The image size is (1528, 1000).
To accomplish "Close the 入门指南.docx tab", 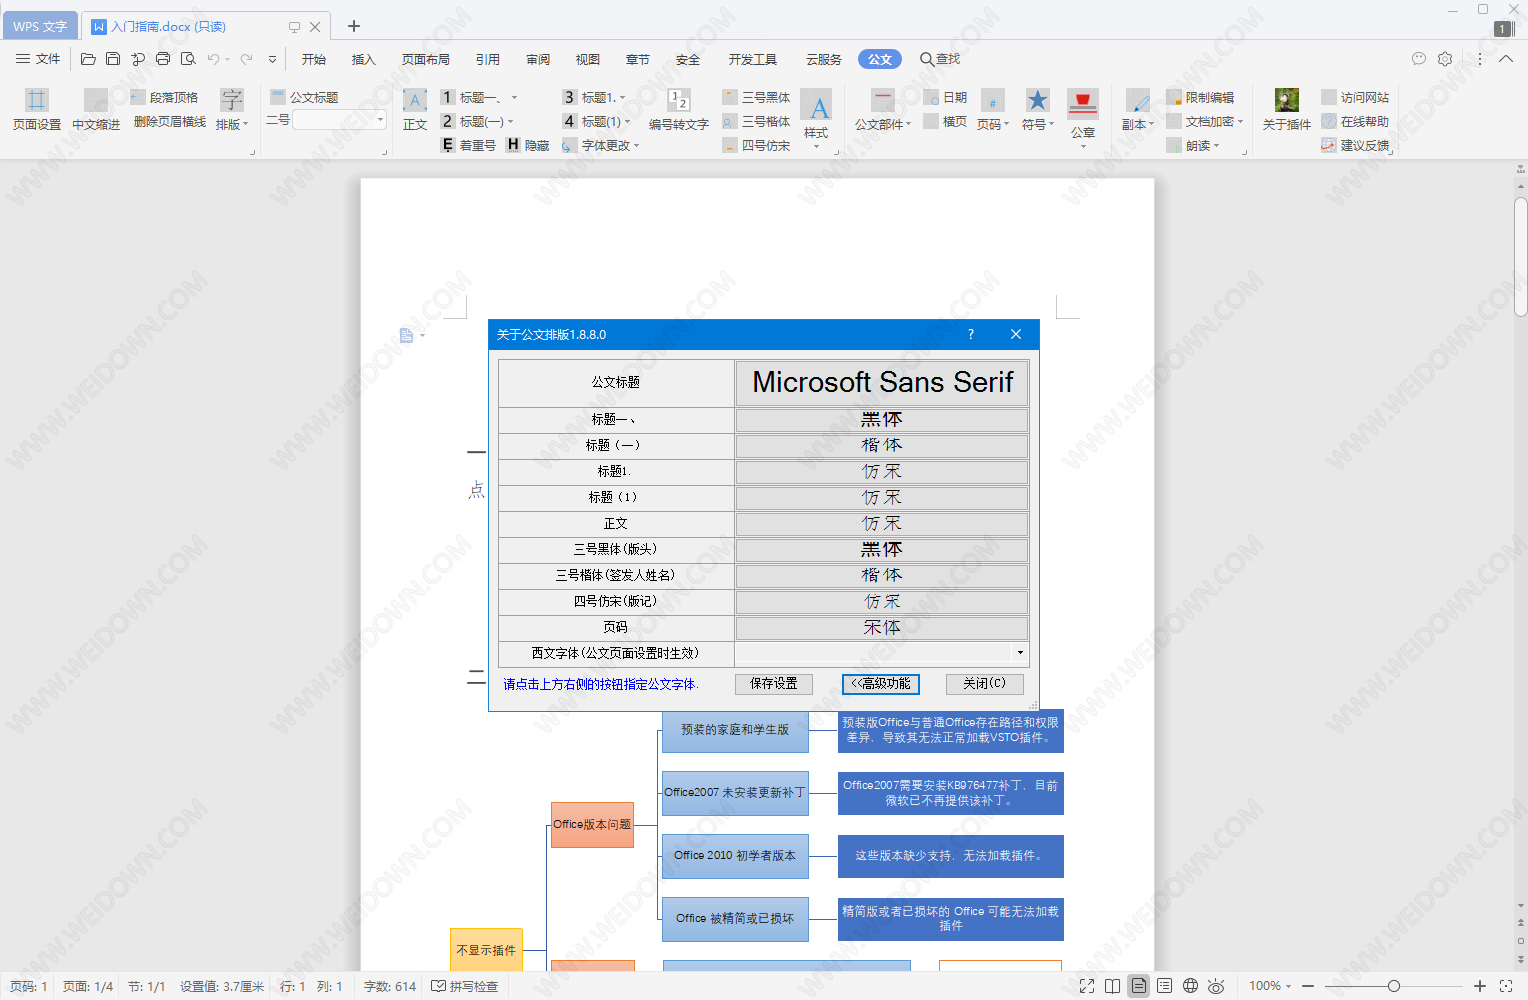I will 315,27.
